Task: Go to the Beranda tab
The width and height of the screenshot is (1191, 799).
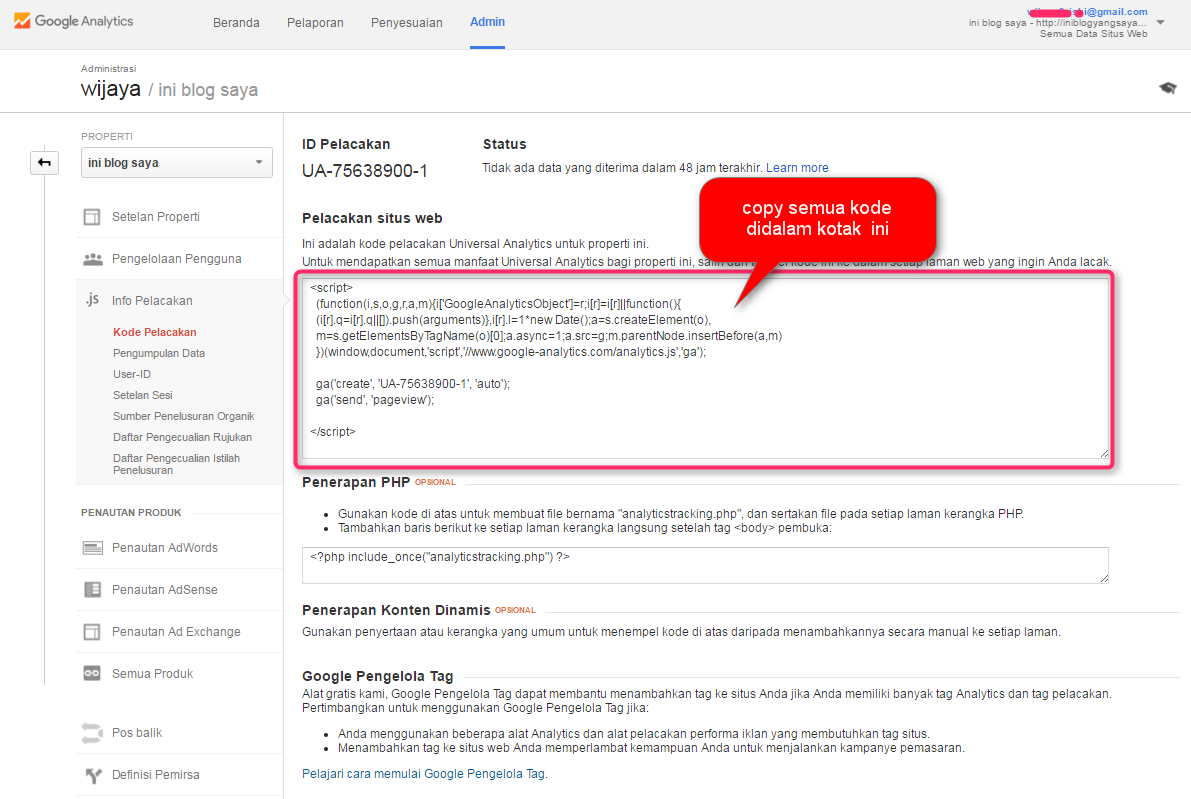Action: coord(236,23)
